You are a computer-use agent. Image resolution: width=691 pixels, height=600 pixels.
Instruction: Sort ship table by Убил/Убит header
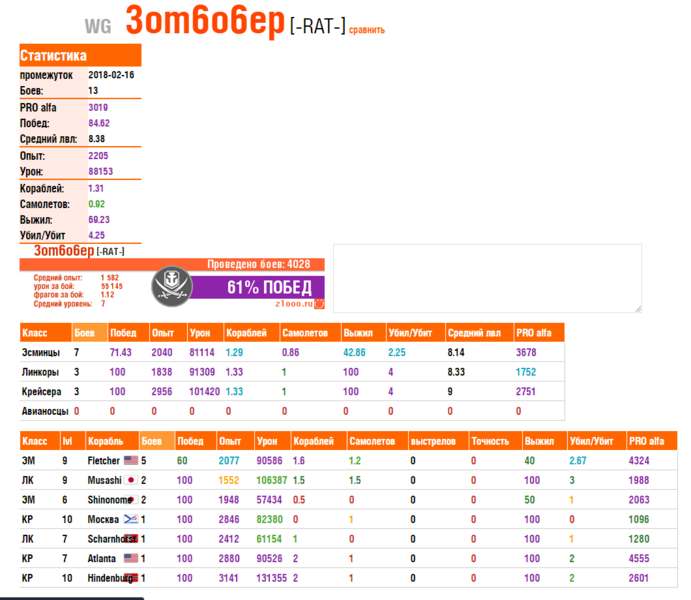pos(596,441)
